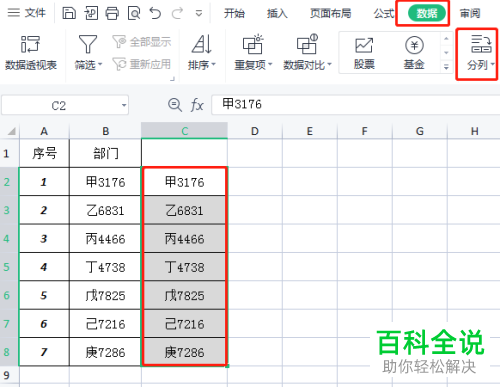The width and height of the screenshot is (500, 387).
Task: Click the print icon
Action: pos(112,13)
